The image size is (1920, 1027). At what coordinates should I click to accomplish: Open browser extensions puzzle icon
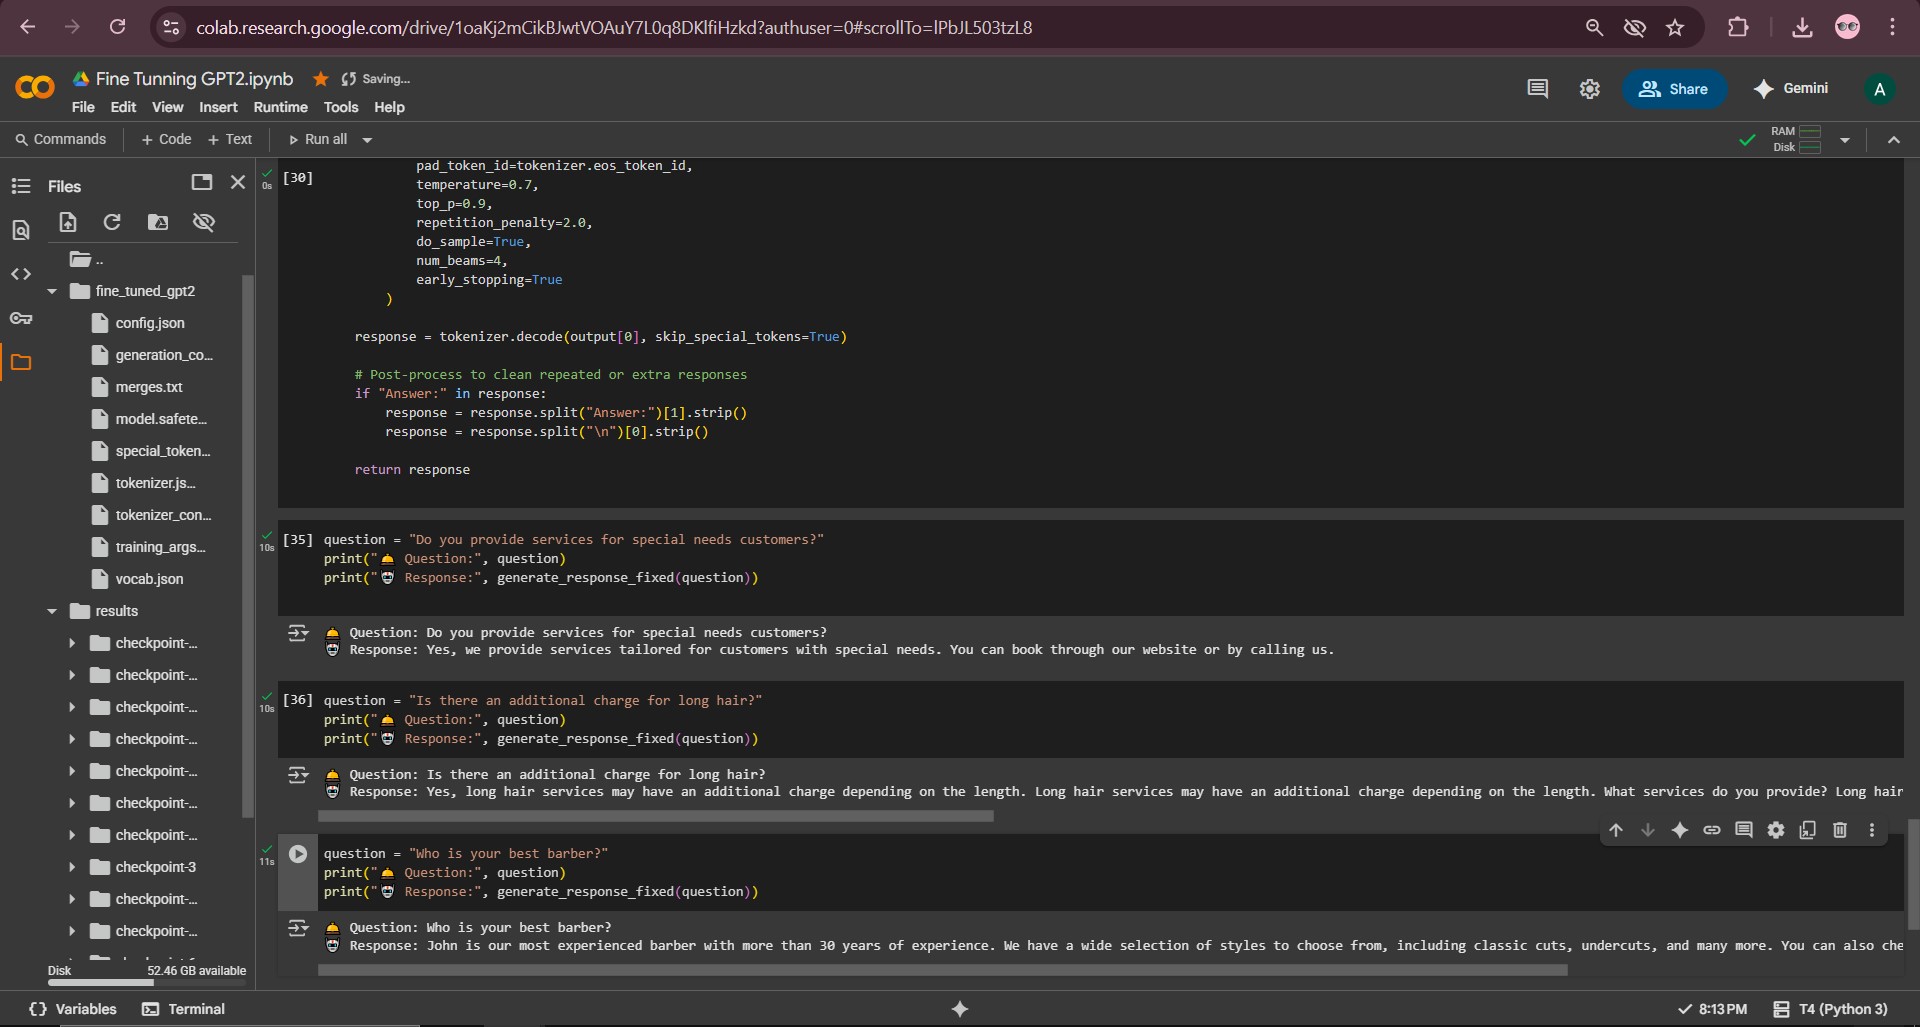pyautogui.click(x=1738, y=28)
